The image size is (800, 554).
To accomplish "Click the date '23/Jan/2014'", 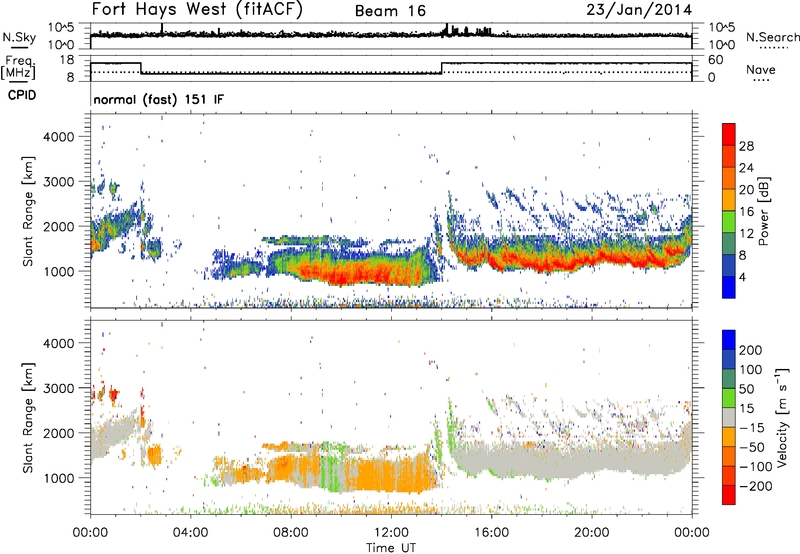I will pyautogui.click(x=639, y=10).
